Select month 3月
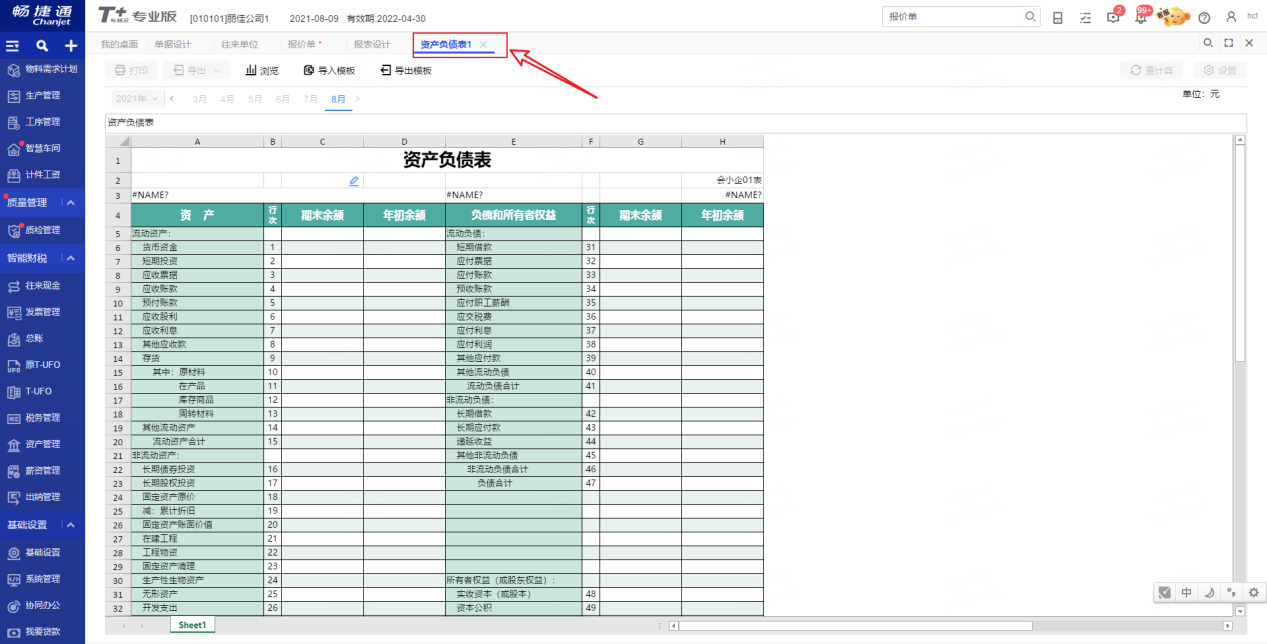The height and width of the screenshot is (644, 1267). click(x=200, y=99)
